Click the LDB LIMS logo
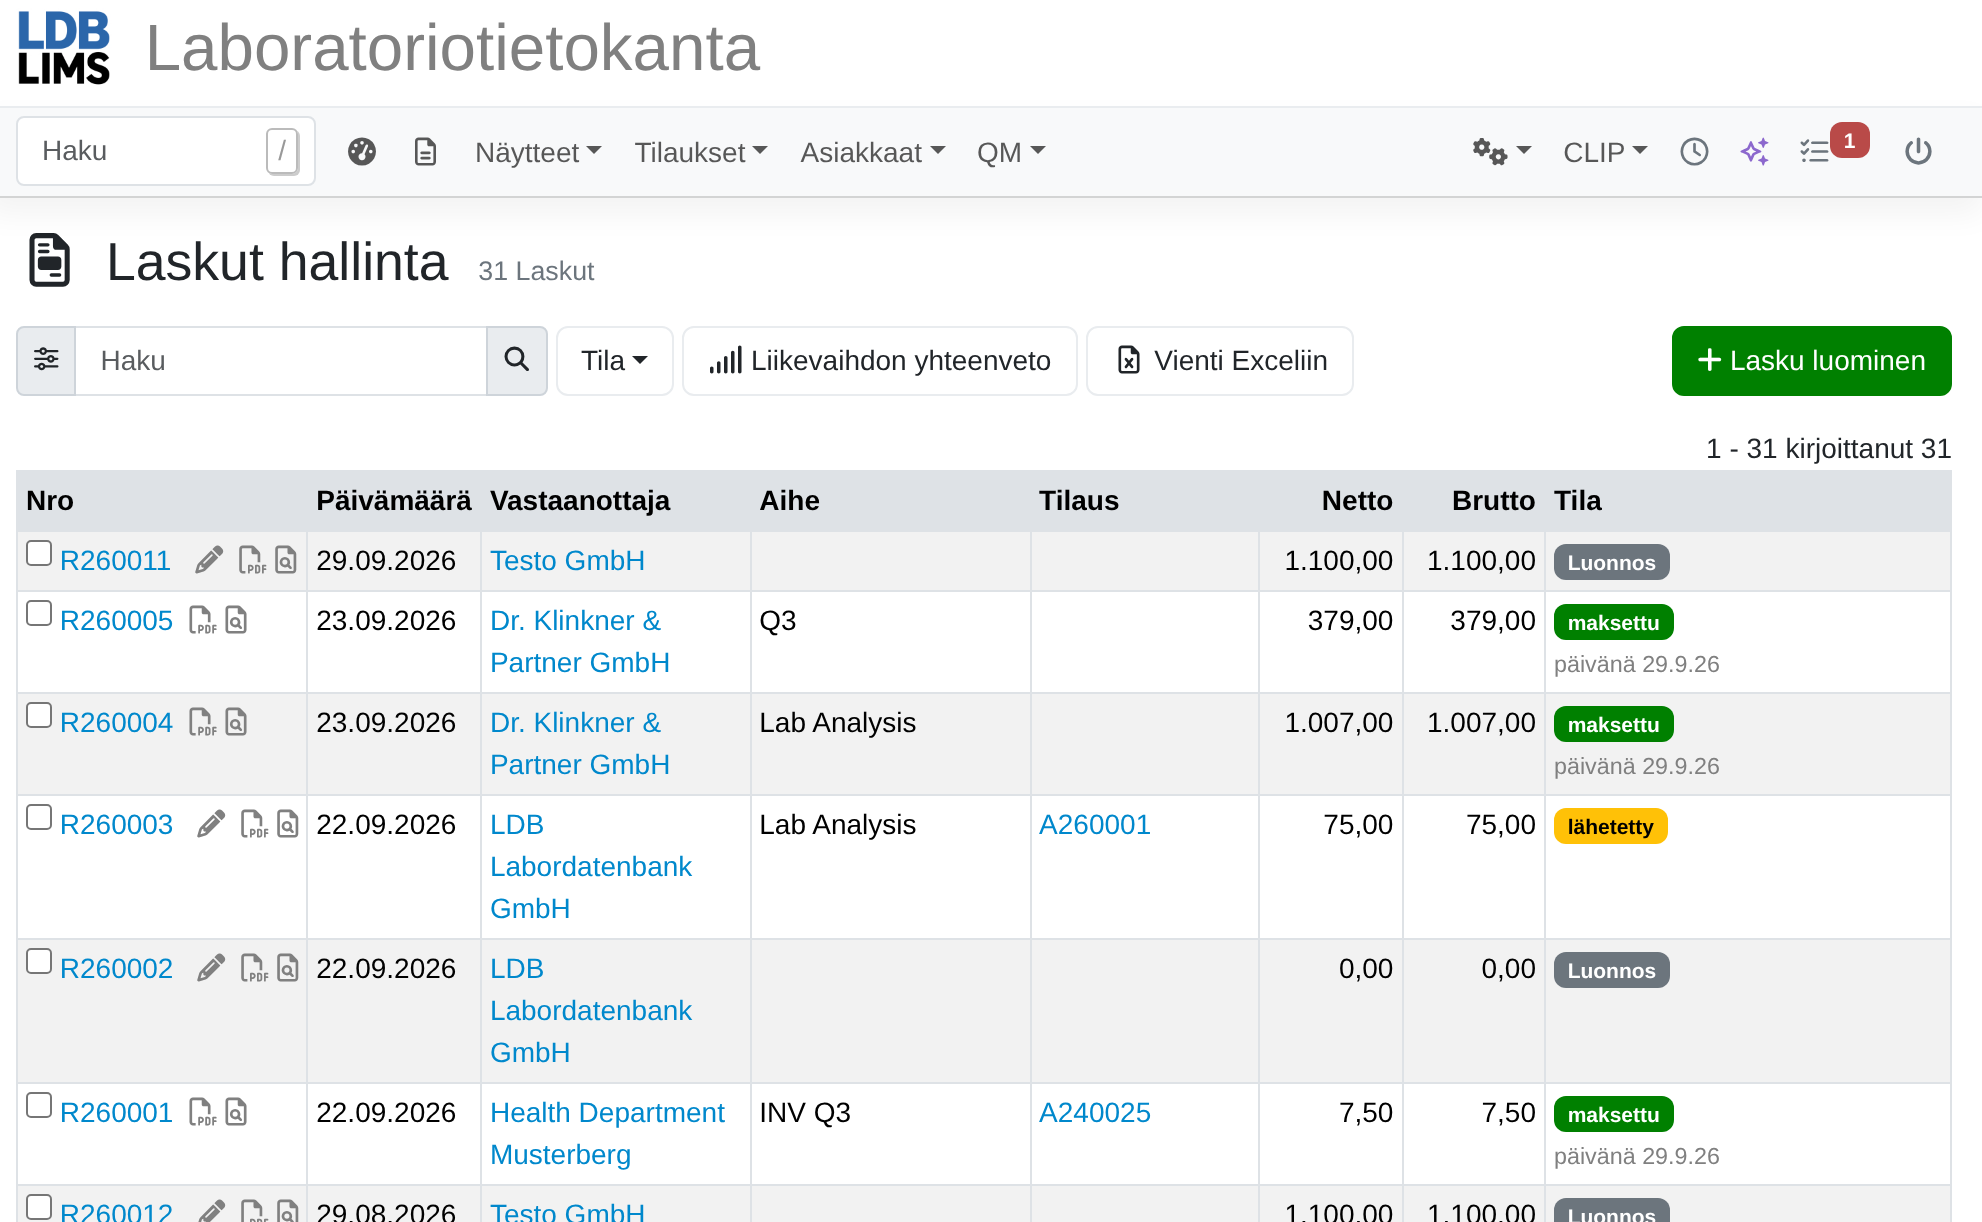This screenshot has width=1982, height=1222. click(x=64, y=48)
